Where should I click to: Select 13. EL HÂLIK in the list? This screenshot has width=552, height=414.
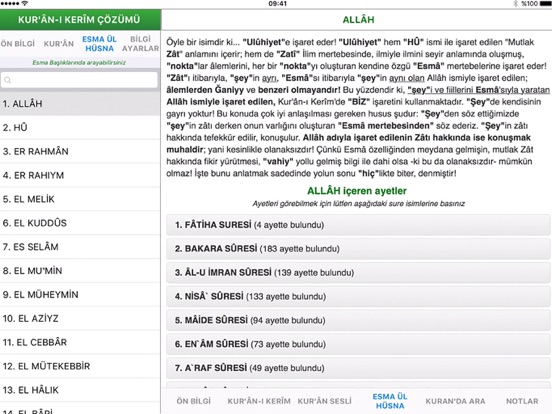[80, 390]
